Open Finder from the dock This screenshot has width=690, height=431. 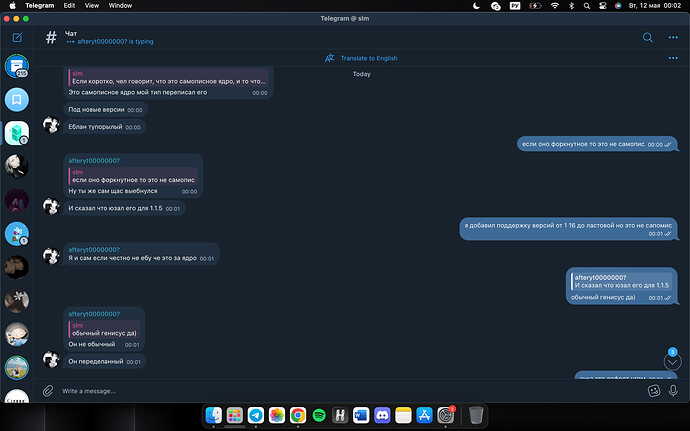pyautogui.click(x=214, y=415)
